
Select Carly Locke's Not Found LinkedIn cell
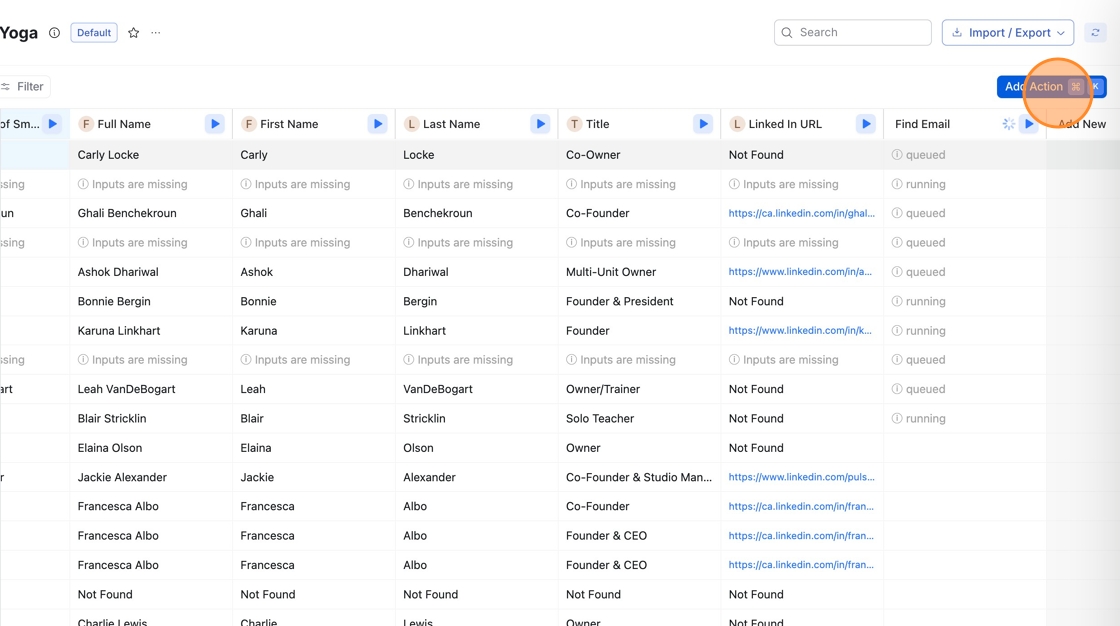point(802,154)
